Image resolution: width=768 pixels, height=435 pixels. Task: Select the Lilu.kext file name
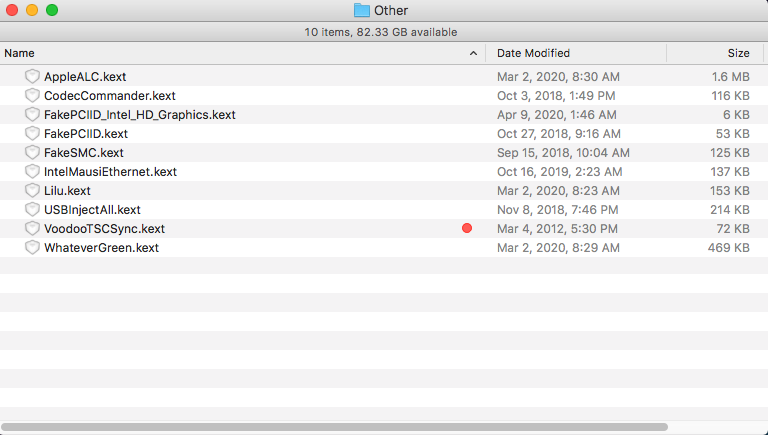[67, 191]
